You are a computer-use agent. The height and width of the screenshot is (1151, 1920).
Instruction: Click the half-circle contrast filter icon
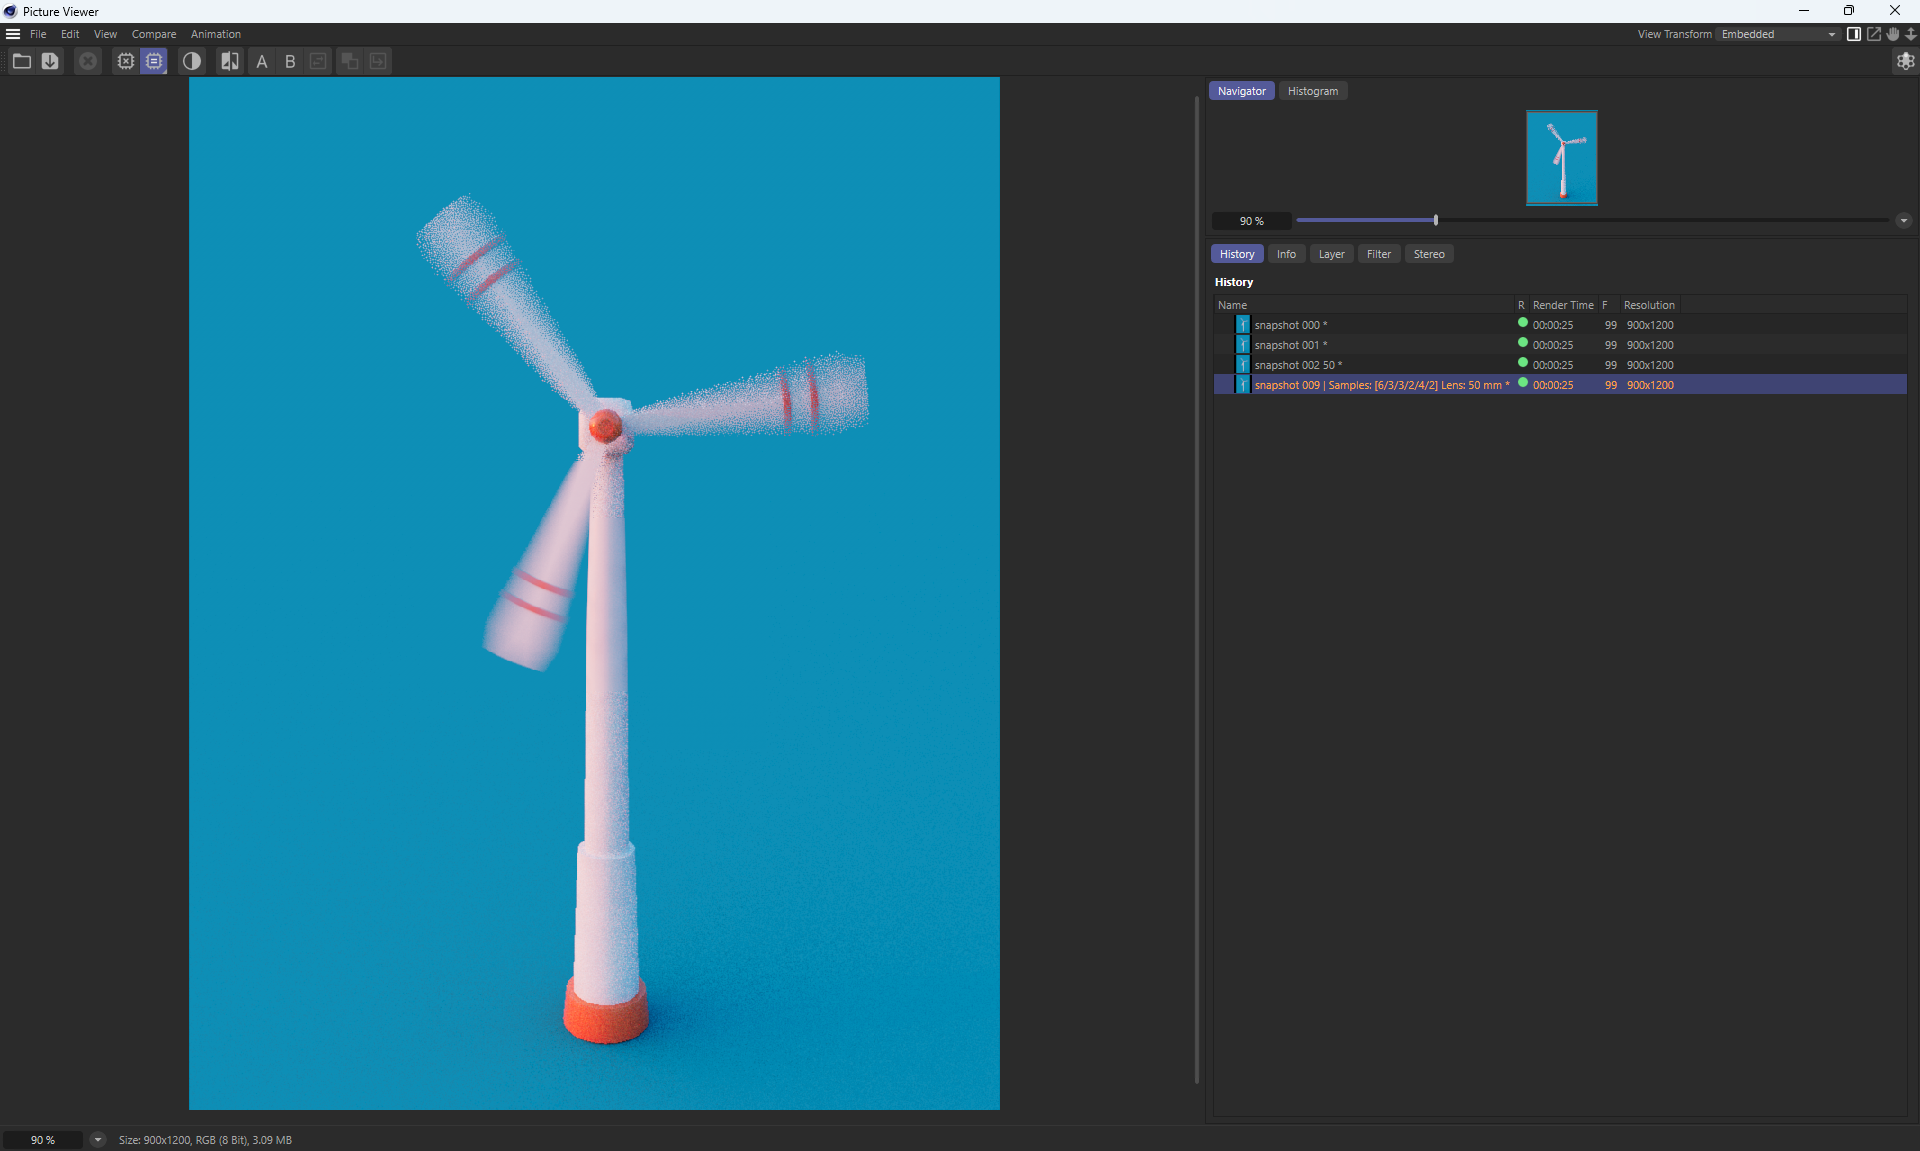[x=192, y=61]
